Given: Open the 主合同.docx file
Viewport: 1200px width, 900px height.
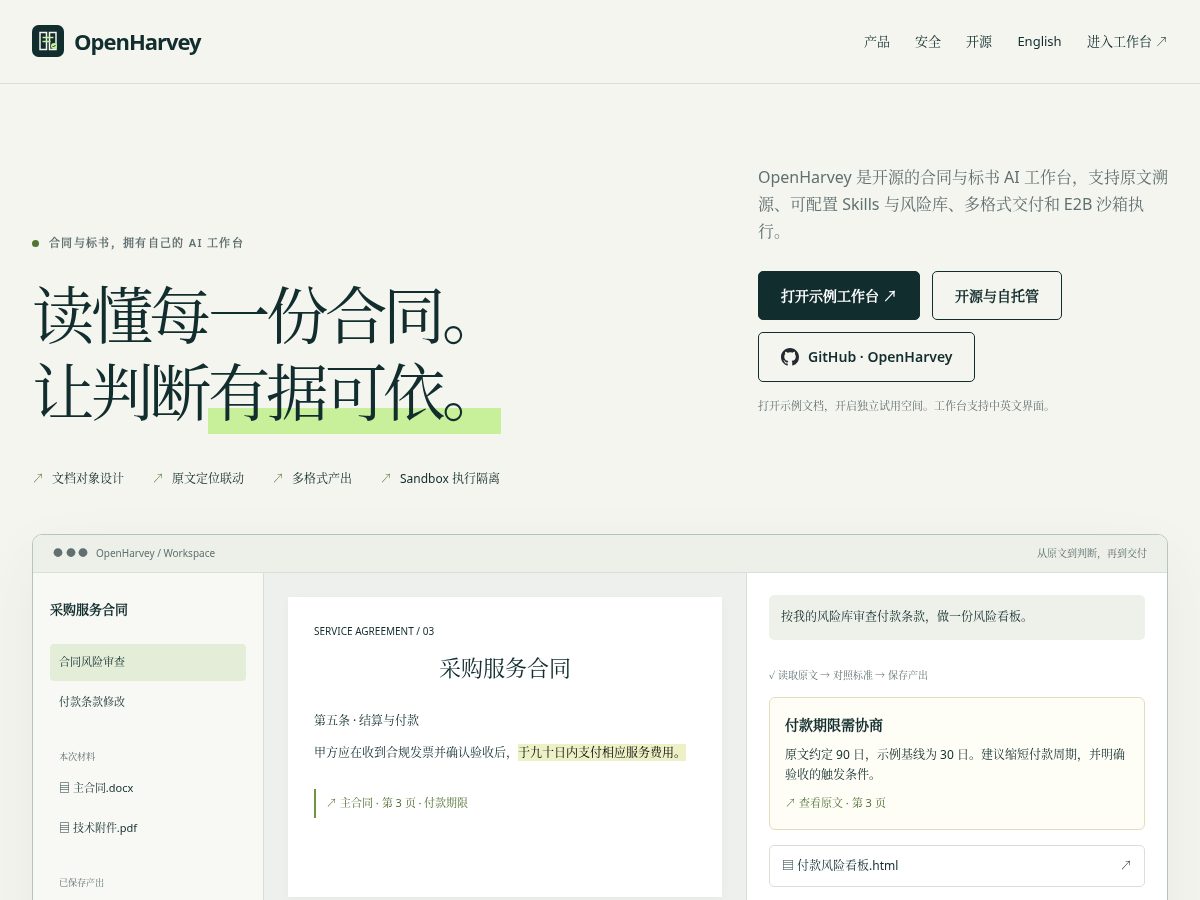Looking at the screenshot, I should tap(148, 788).
